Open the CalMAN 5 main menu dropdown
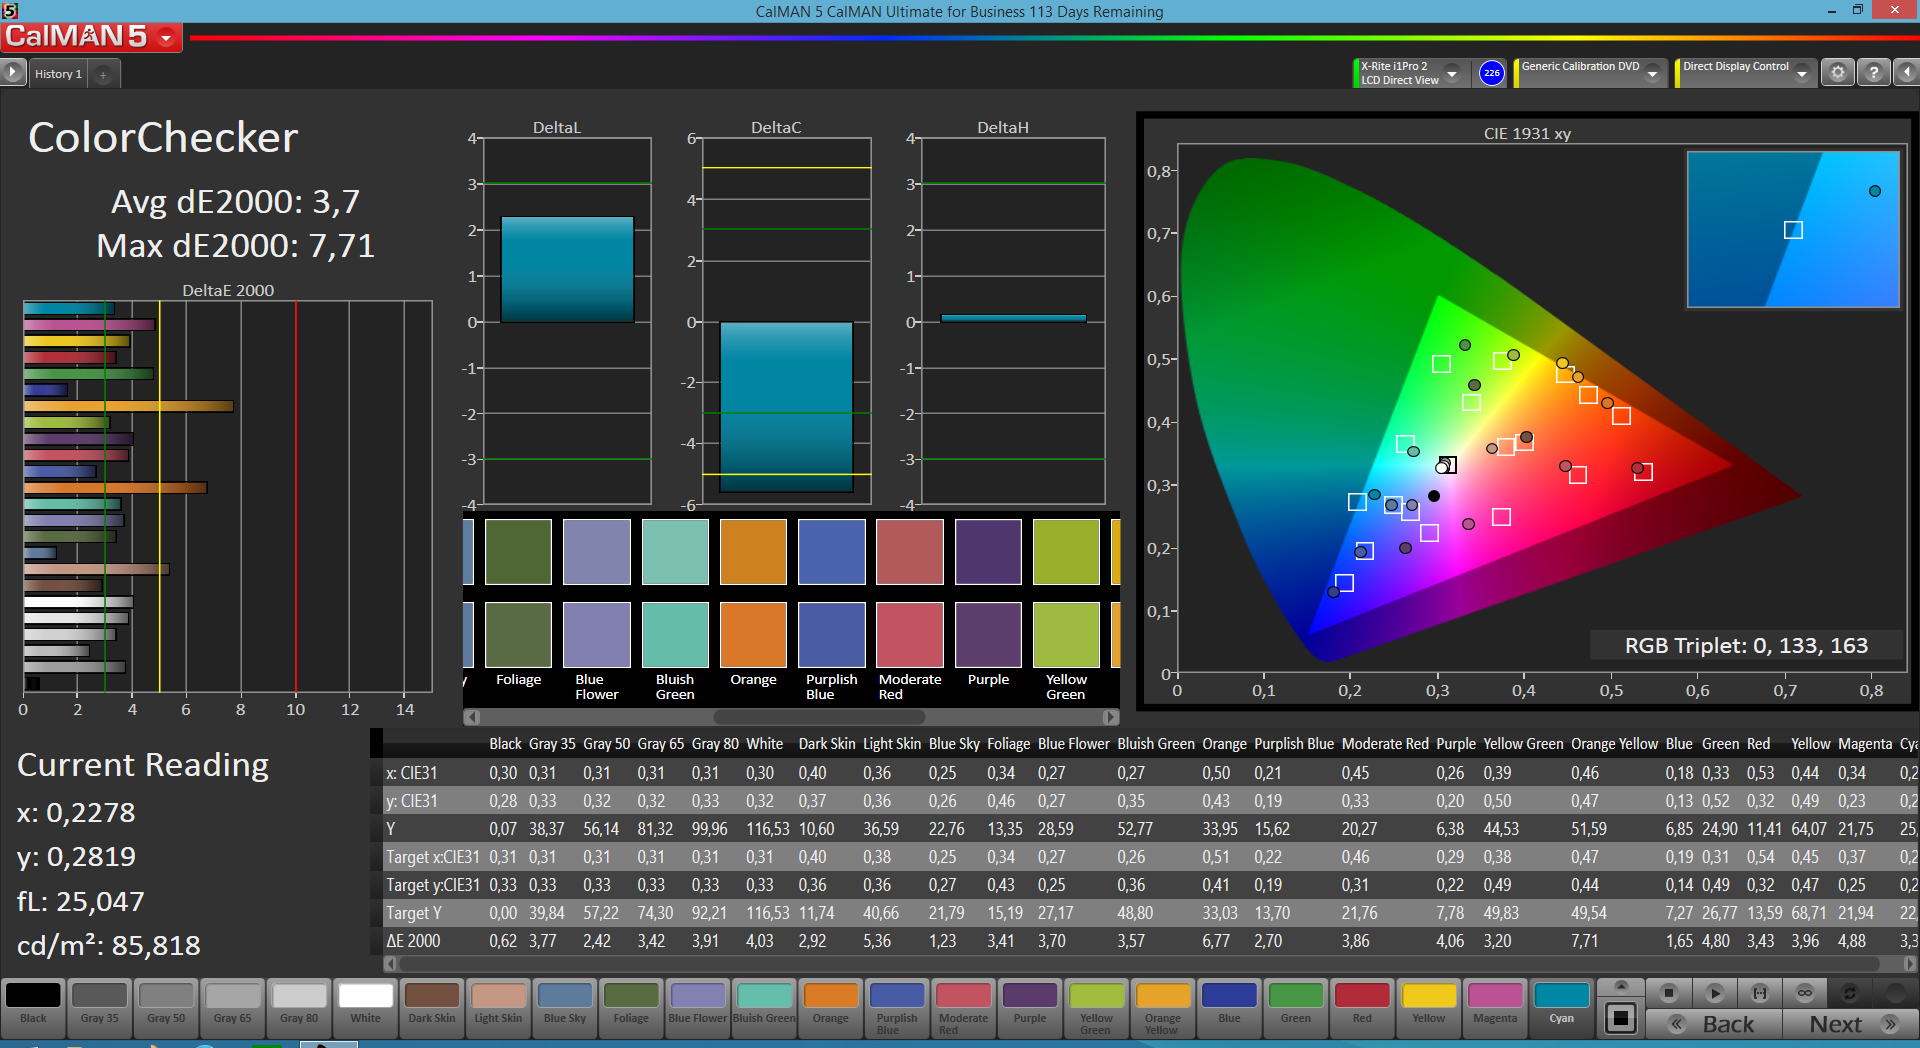 (166, 38)
